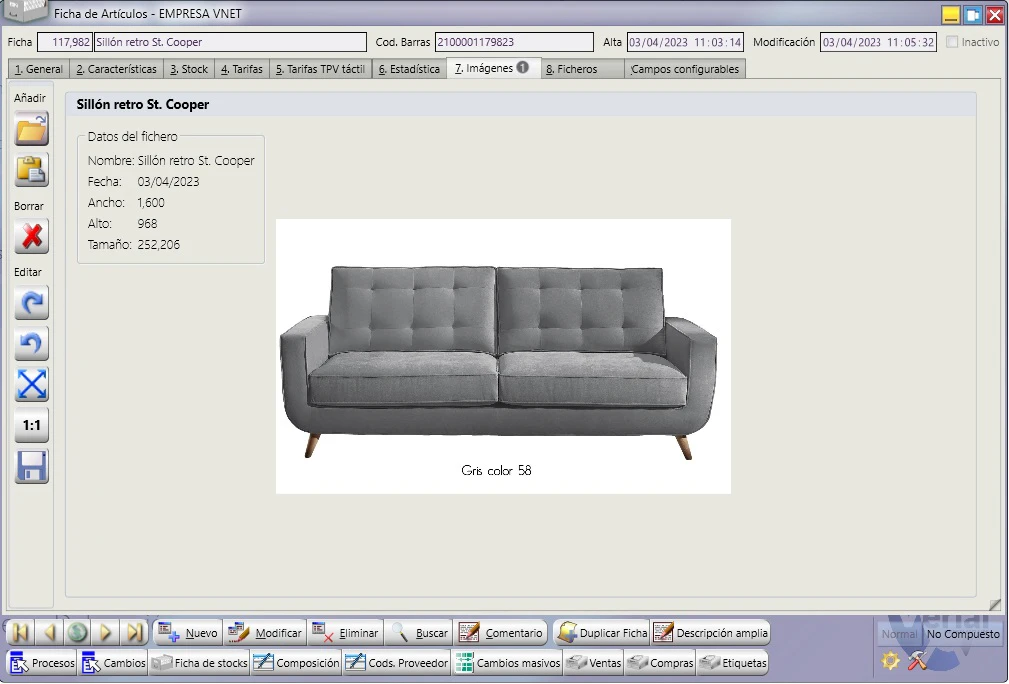Open the tools wrench icon
The image size is (1009, 684).
click(x=918, y=660)
